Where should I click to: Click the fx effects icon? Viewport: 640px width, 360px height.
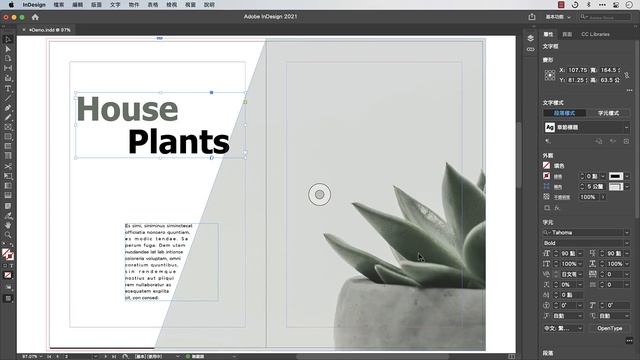click(557, 208)
